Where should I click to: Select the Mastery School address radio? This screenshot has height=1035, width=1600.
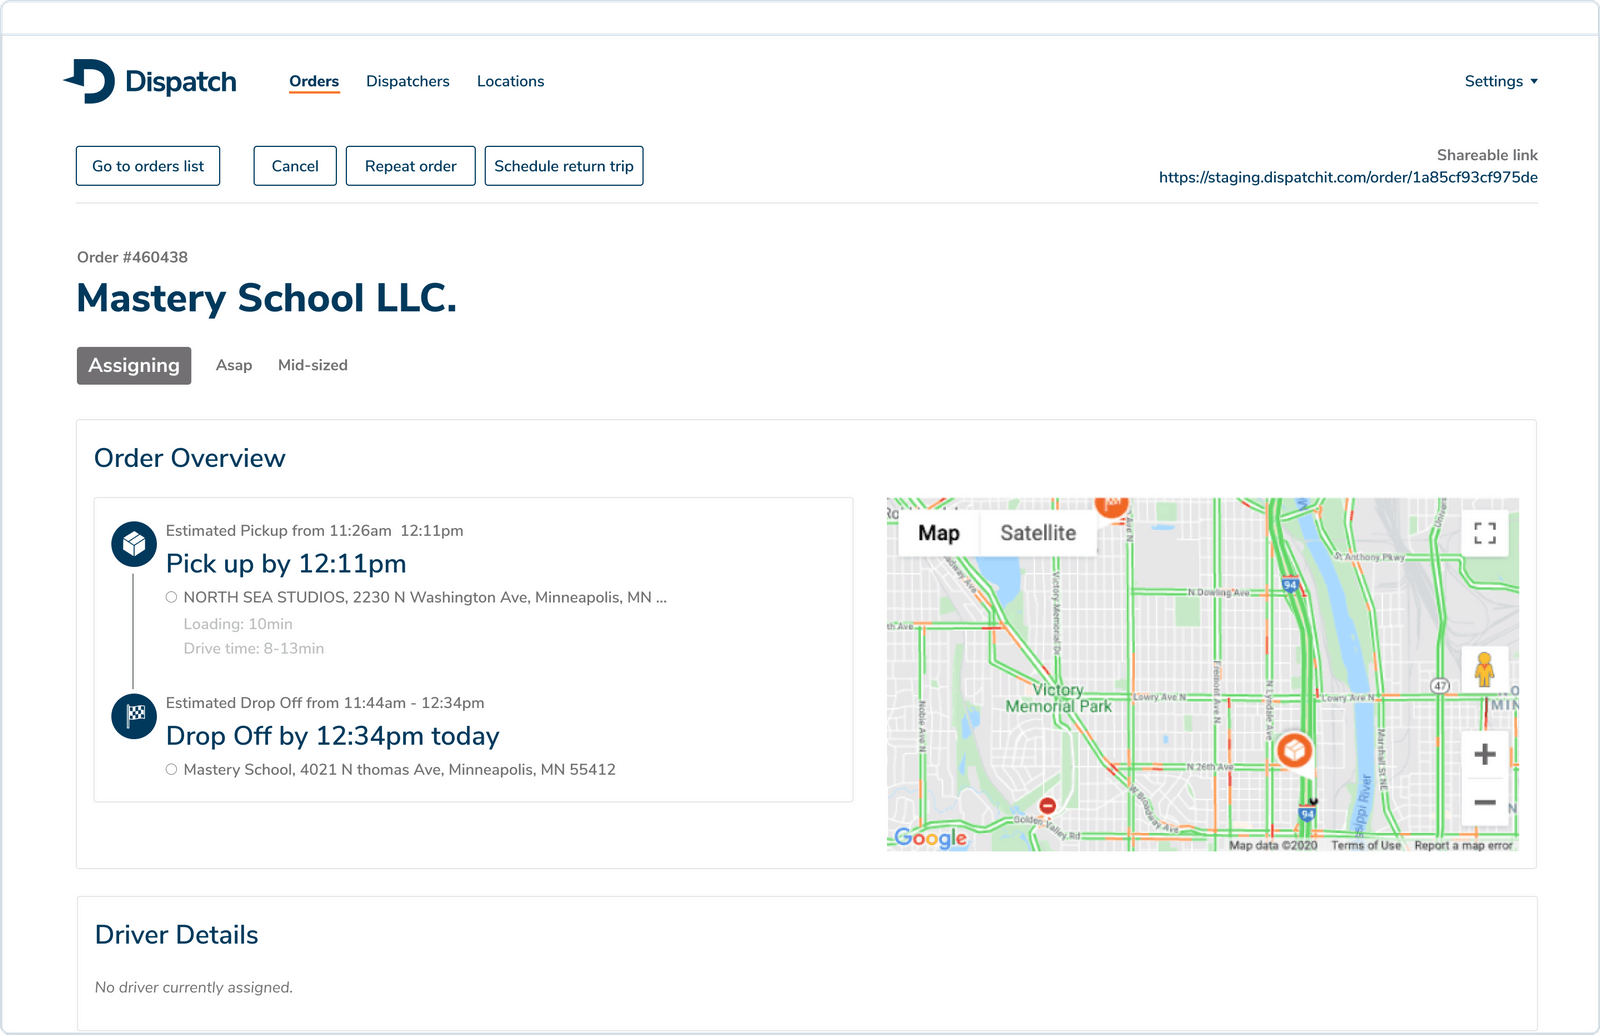click(172, 769)
